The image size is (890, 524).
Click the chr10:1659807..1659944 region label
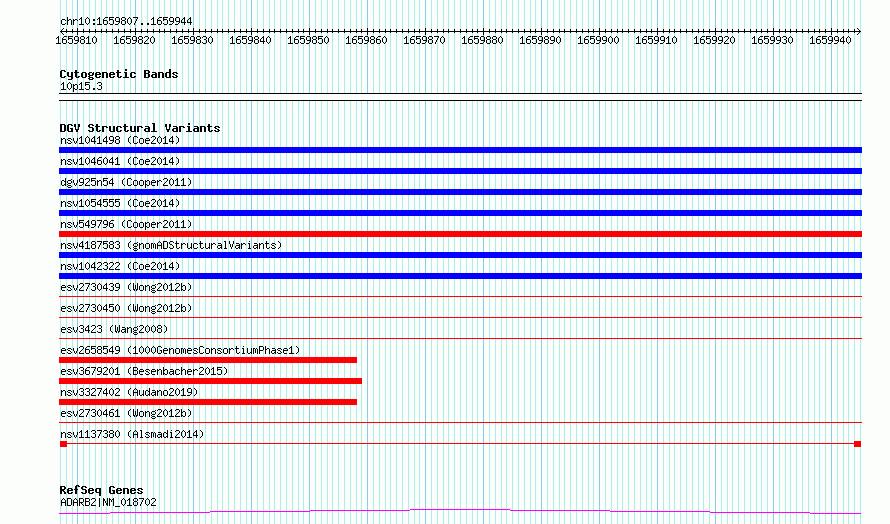tap(126, 22)
